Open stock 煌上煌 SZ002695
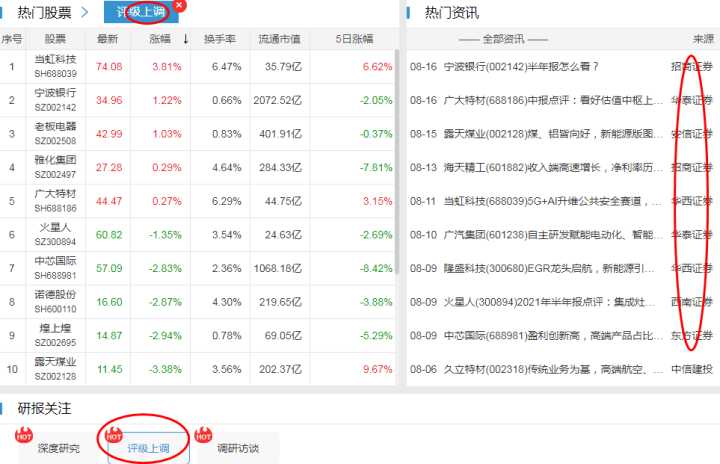Screen dimensions: 720x464 coord(55,335)
